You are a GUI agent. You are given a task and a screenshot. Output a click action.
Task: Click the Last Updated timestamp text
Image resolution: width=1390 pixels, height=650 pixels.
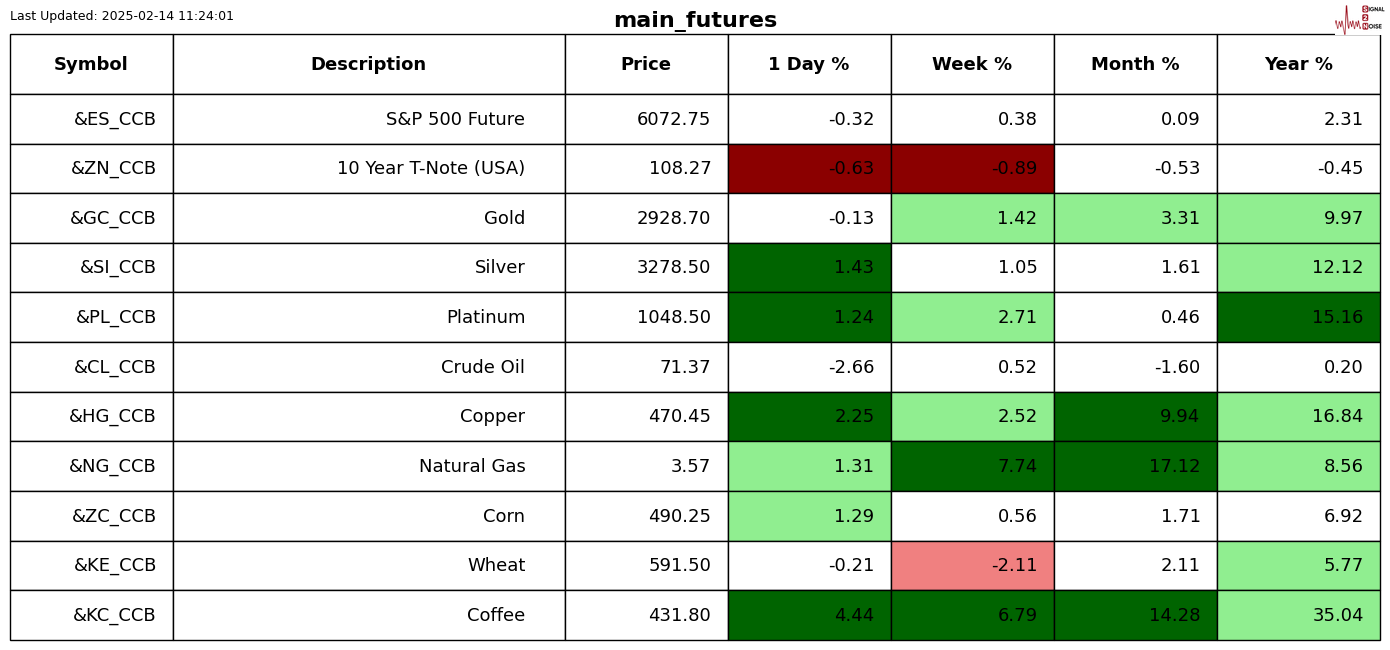coord(122,16)
